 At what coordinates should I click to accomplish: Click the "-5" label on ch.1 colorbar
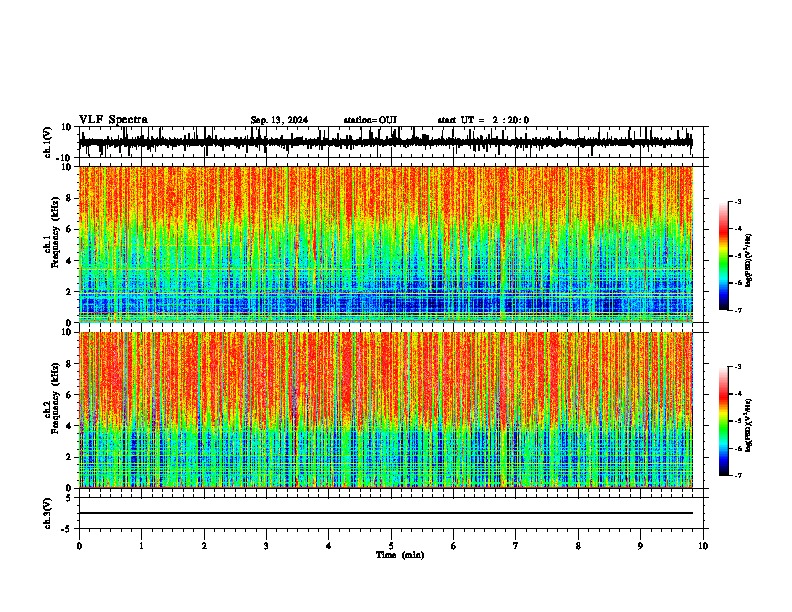tap(738, 256)
